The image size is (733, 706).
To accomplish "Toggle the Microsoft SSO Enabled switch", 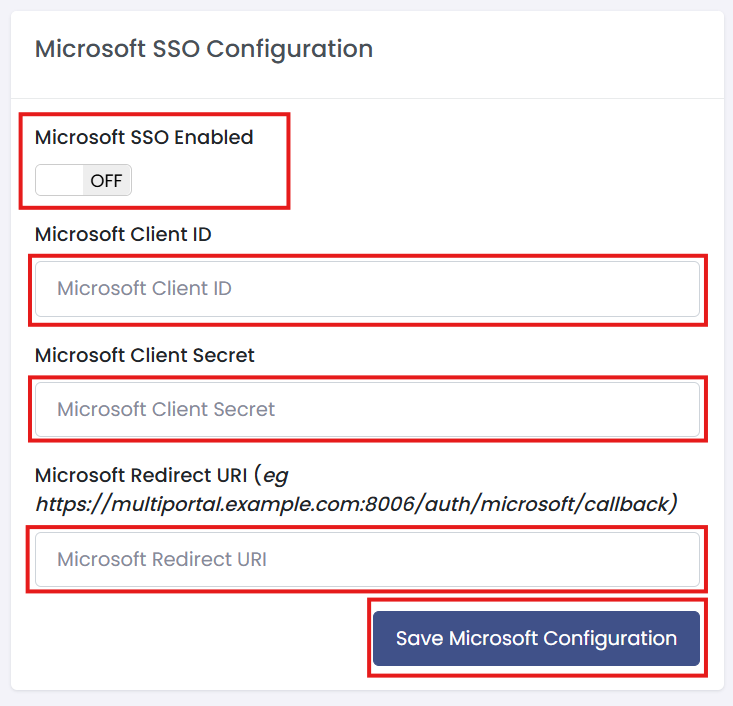I will [x=83, y=180].
